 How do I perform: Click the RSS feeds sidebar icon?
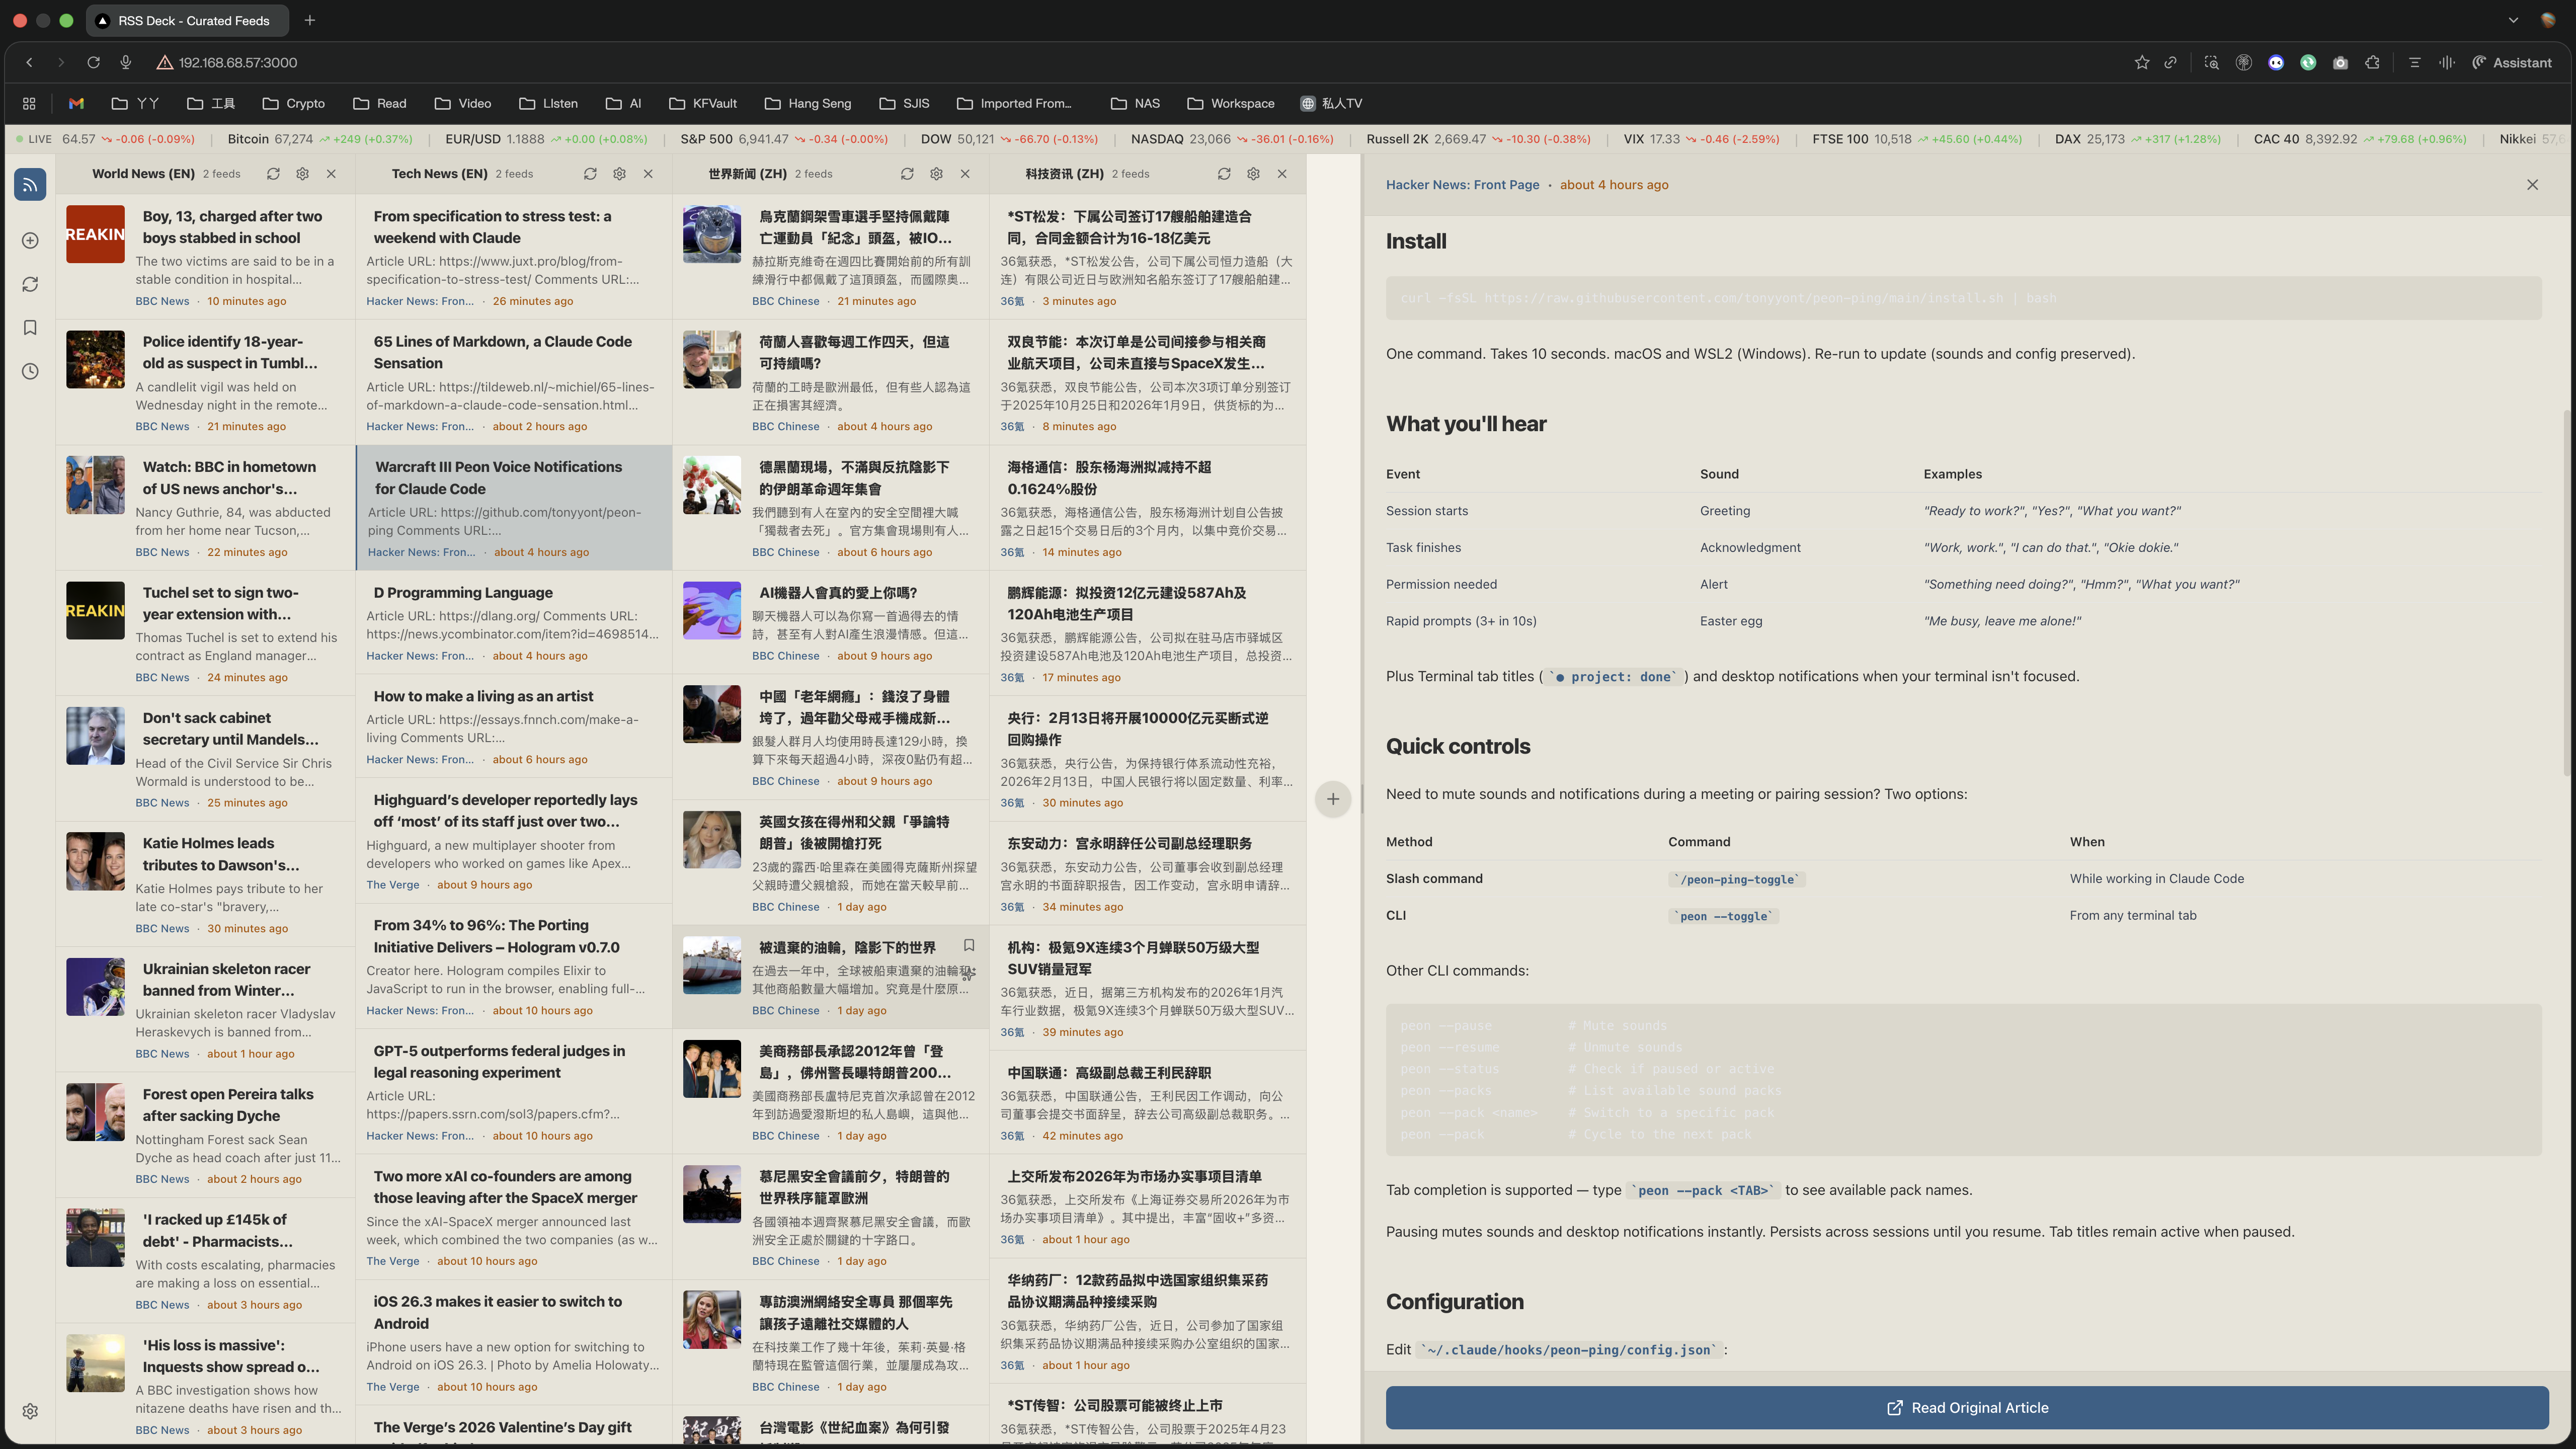click(x=30, y=185)
